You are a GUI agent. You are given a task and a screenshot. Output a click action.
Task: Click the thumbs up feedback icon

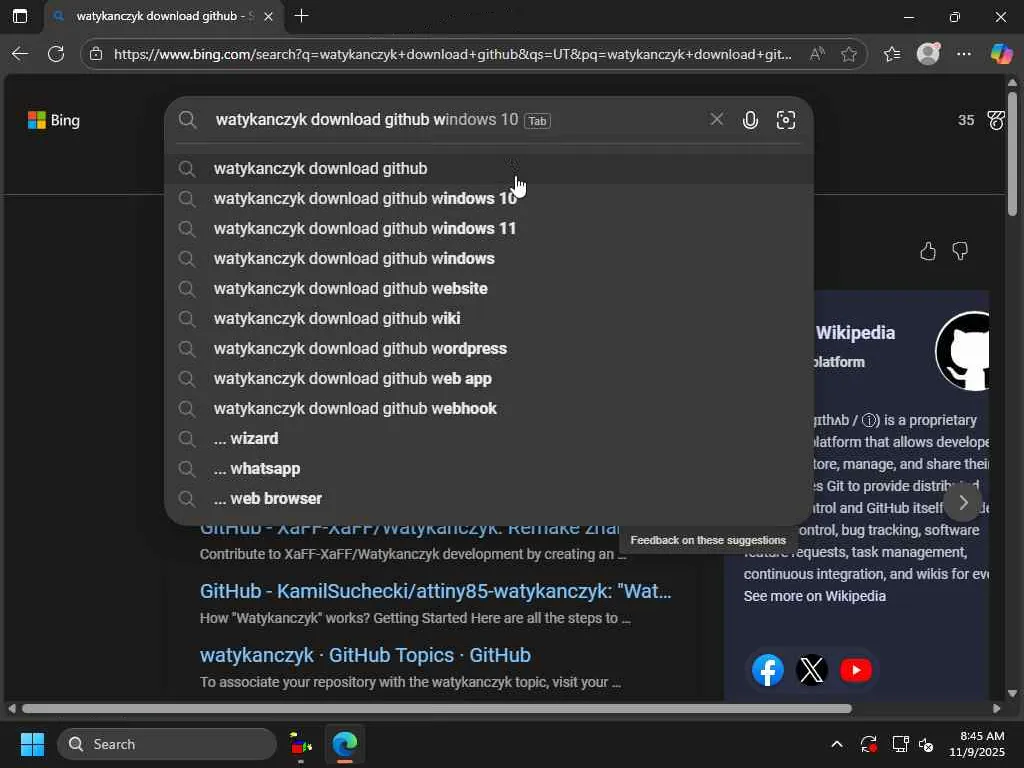pos(927,251)
